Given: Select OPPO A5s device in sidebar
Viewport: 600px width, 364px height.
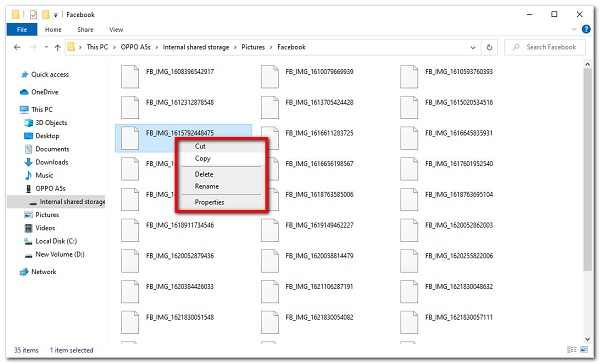Looking at the screenshot, I should point(45,188).
